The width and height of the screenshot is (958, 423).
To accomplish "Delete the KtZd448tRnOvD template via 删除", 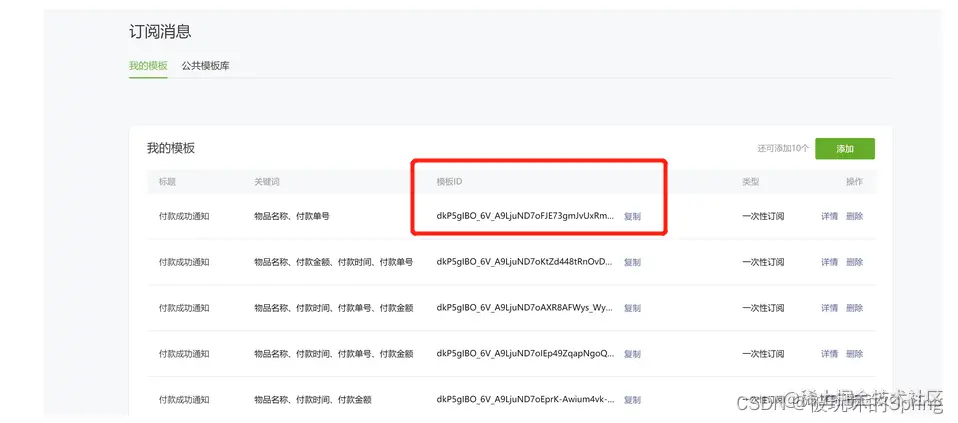I will point(854,262).
